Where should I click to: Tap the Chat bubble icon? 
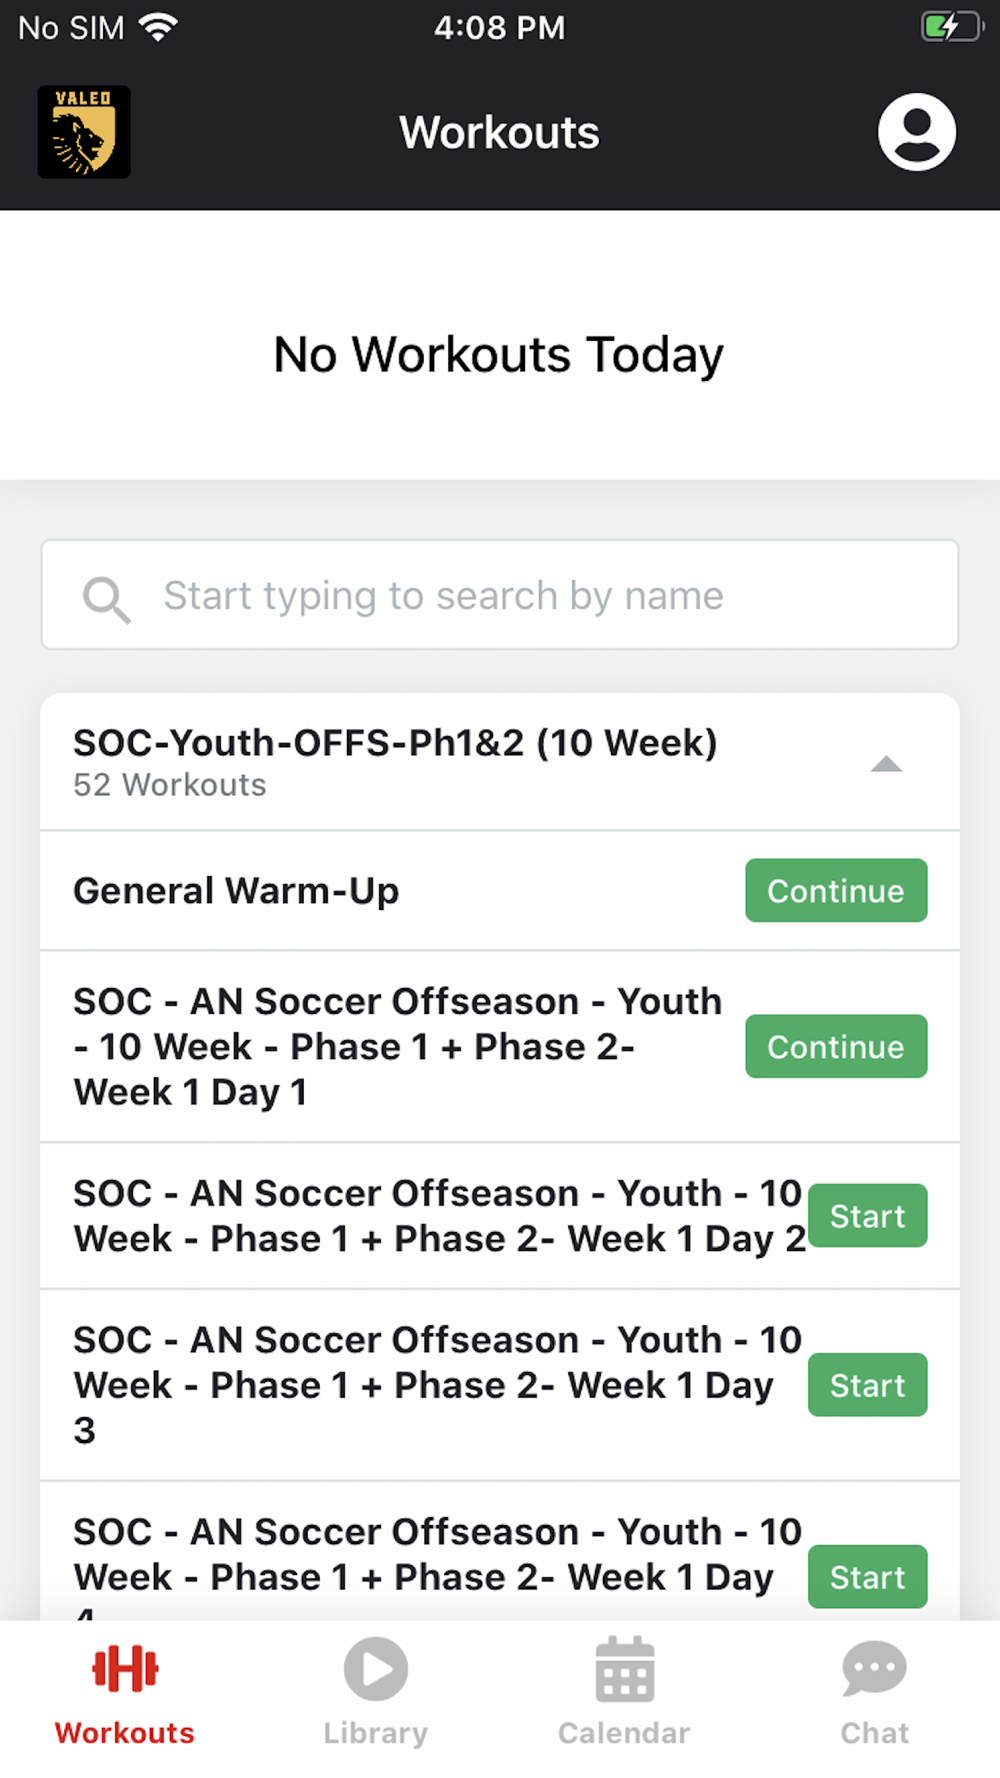874,1668
